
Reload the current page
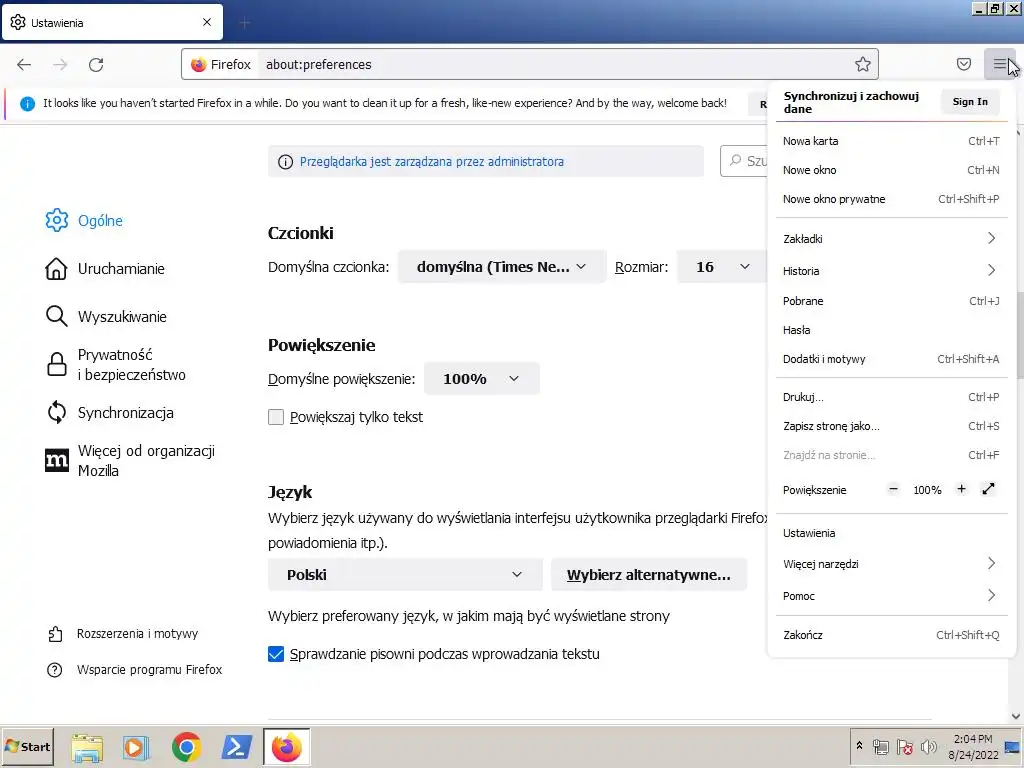(96, 64)
